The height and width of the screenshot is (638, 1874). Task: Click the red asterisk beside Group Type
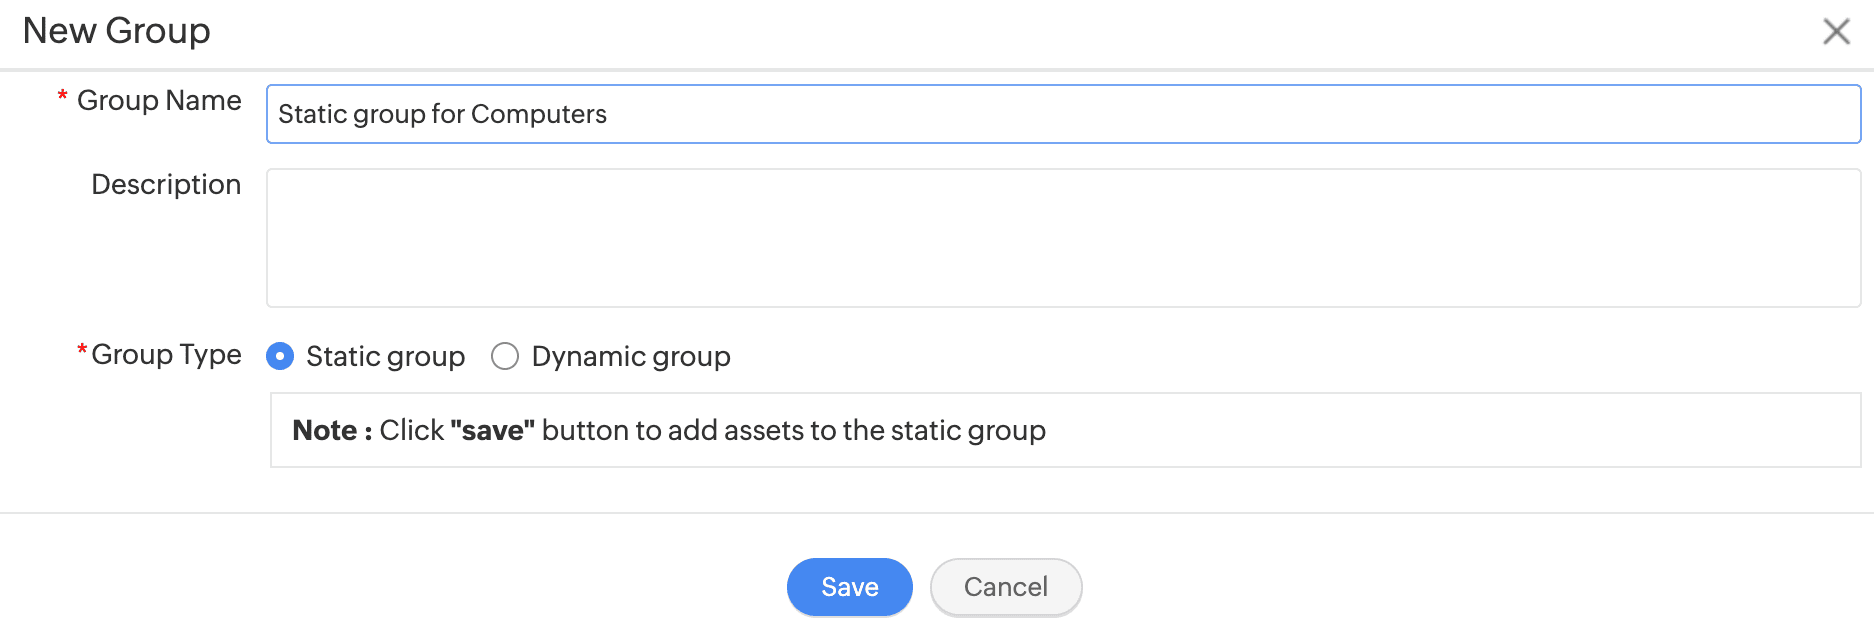[82, 351]
